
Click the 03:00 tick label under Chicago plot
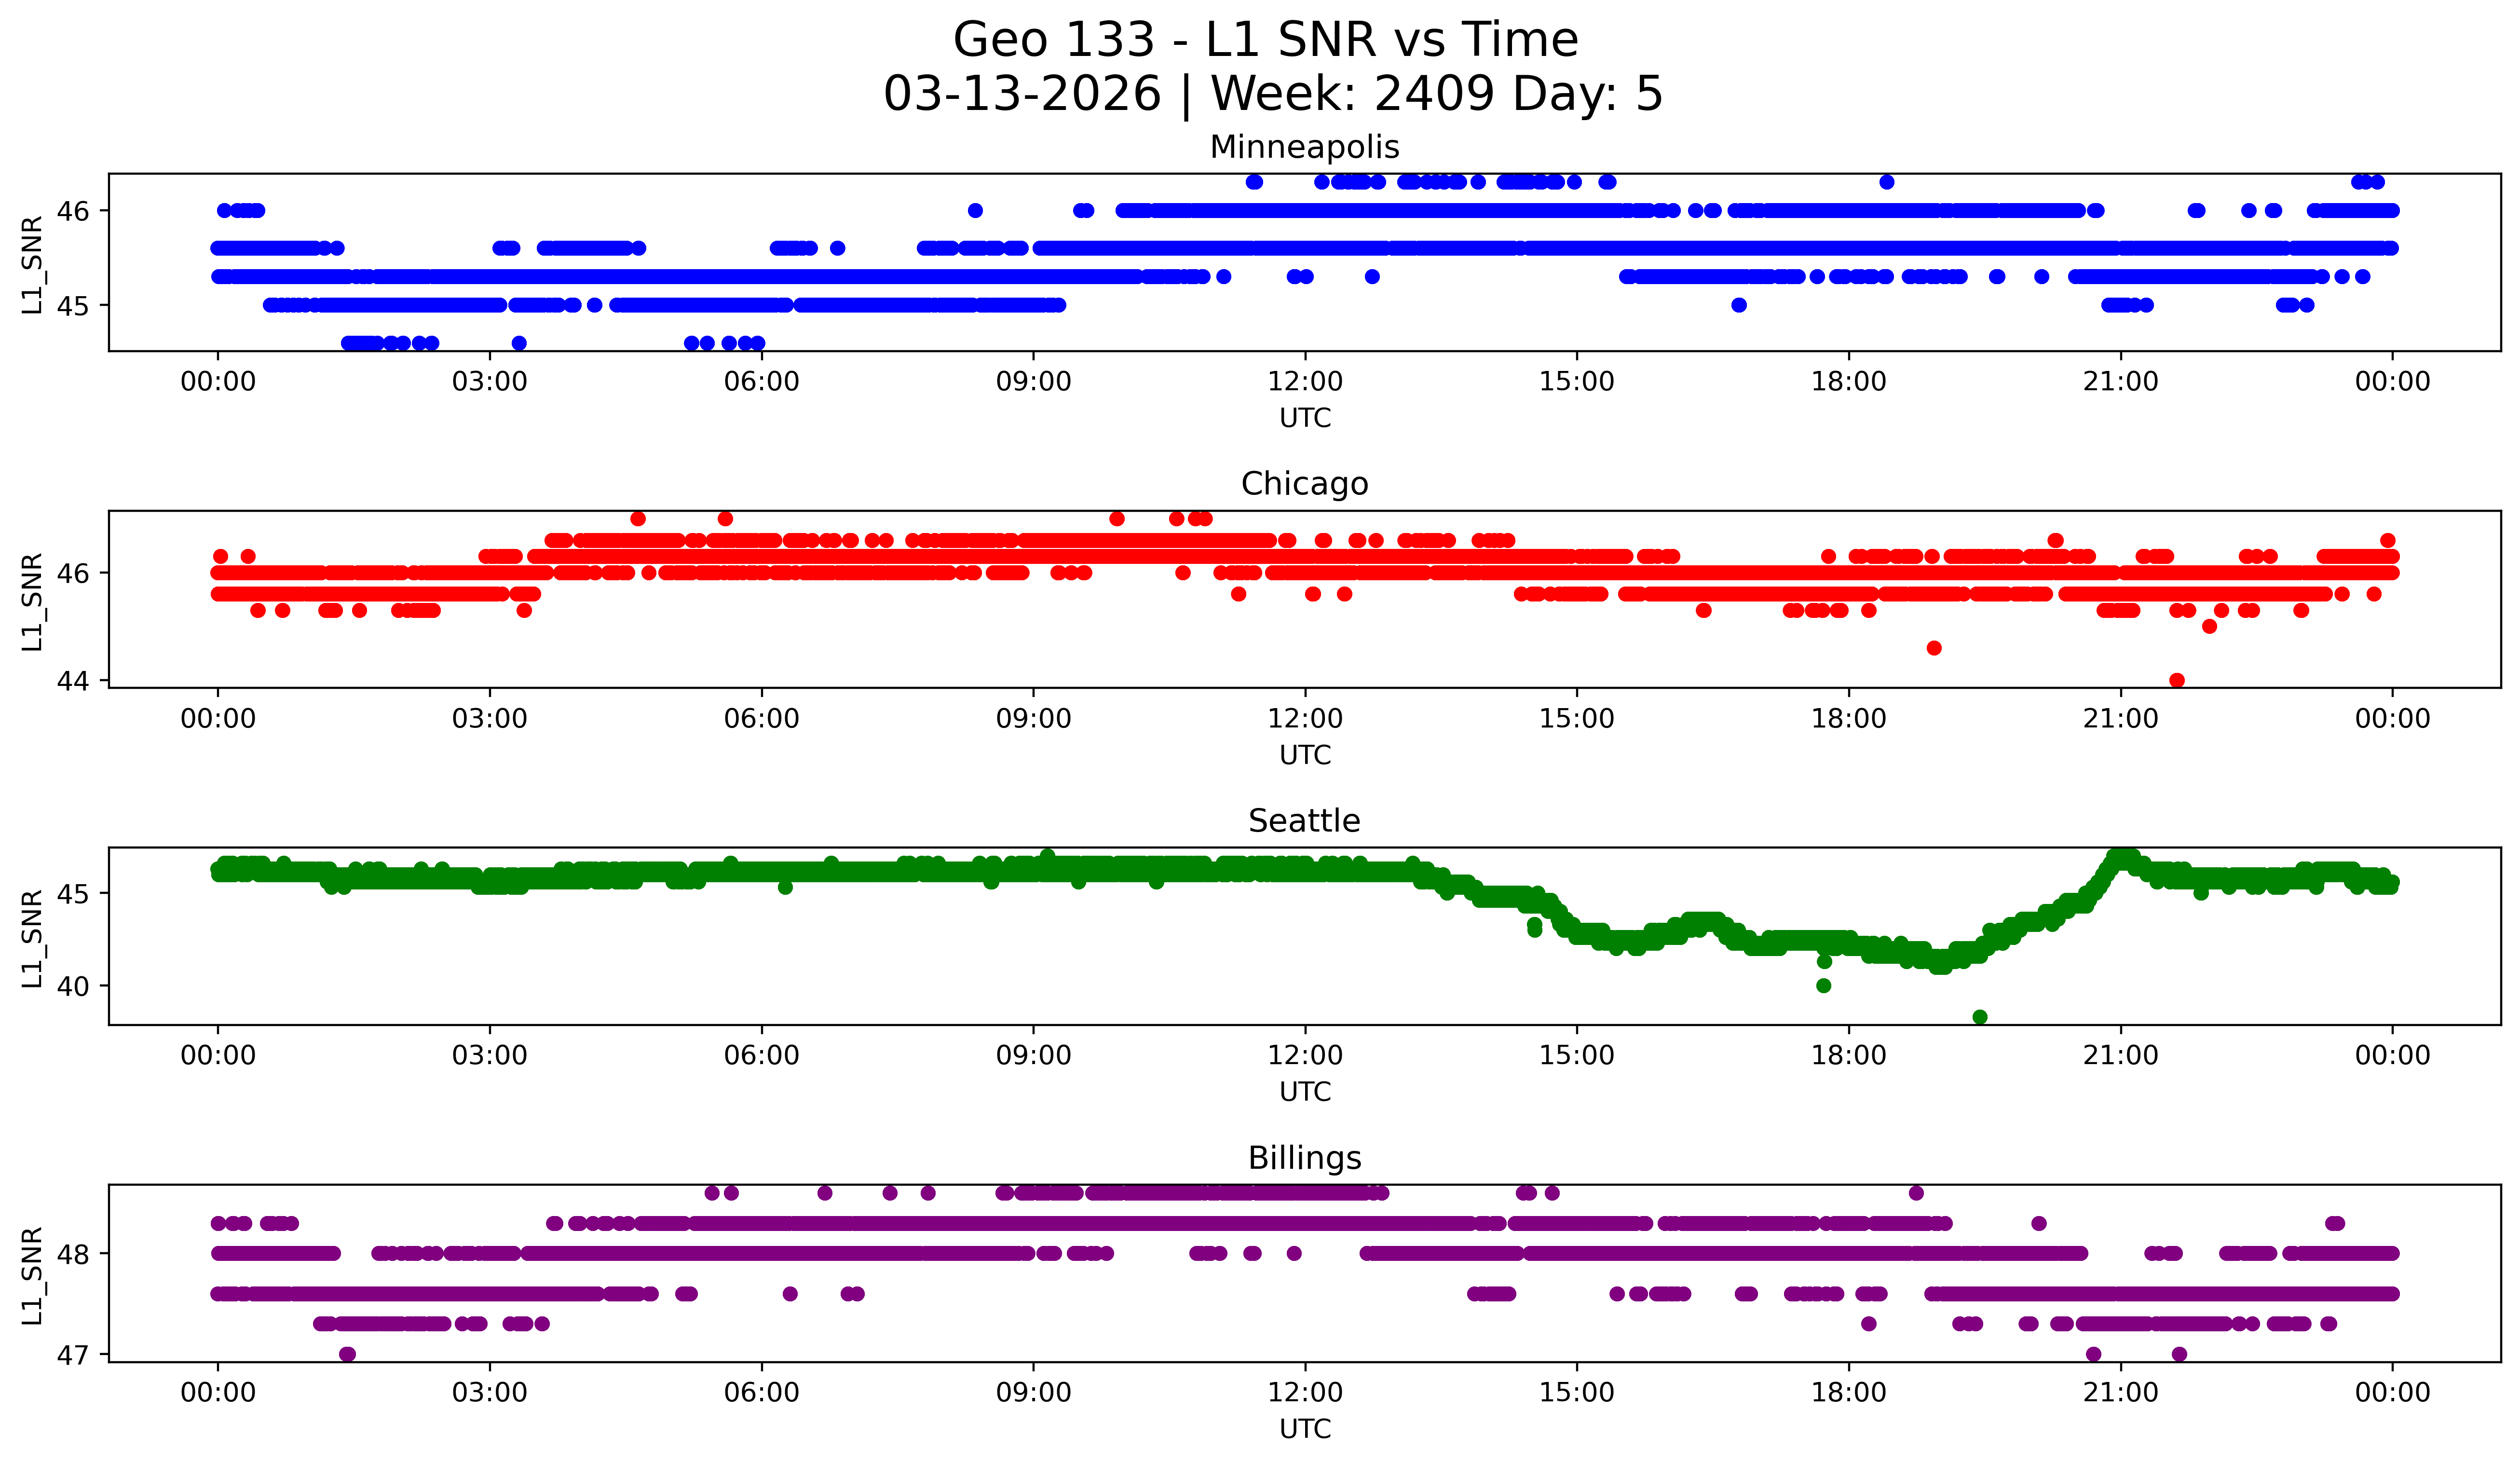pos(489,719)
